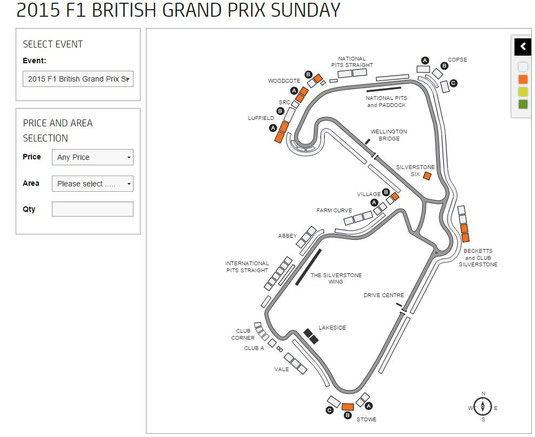This screenshot has width=535, height=437.
Task: Choose the orange Stowe B grandstand
Action: [x=348, y=407]
